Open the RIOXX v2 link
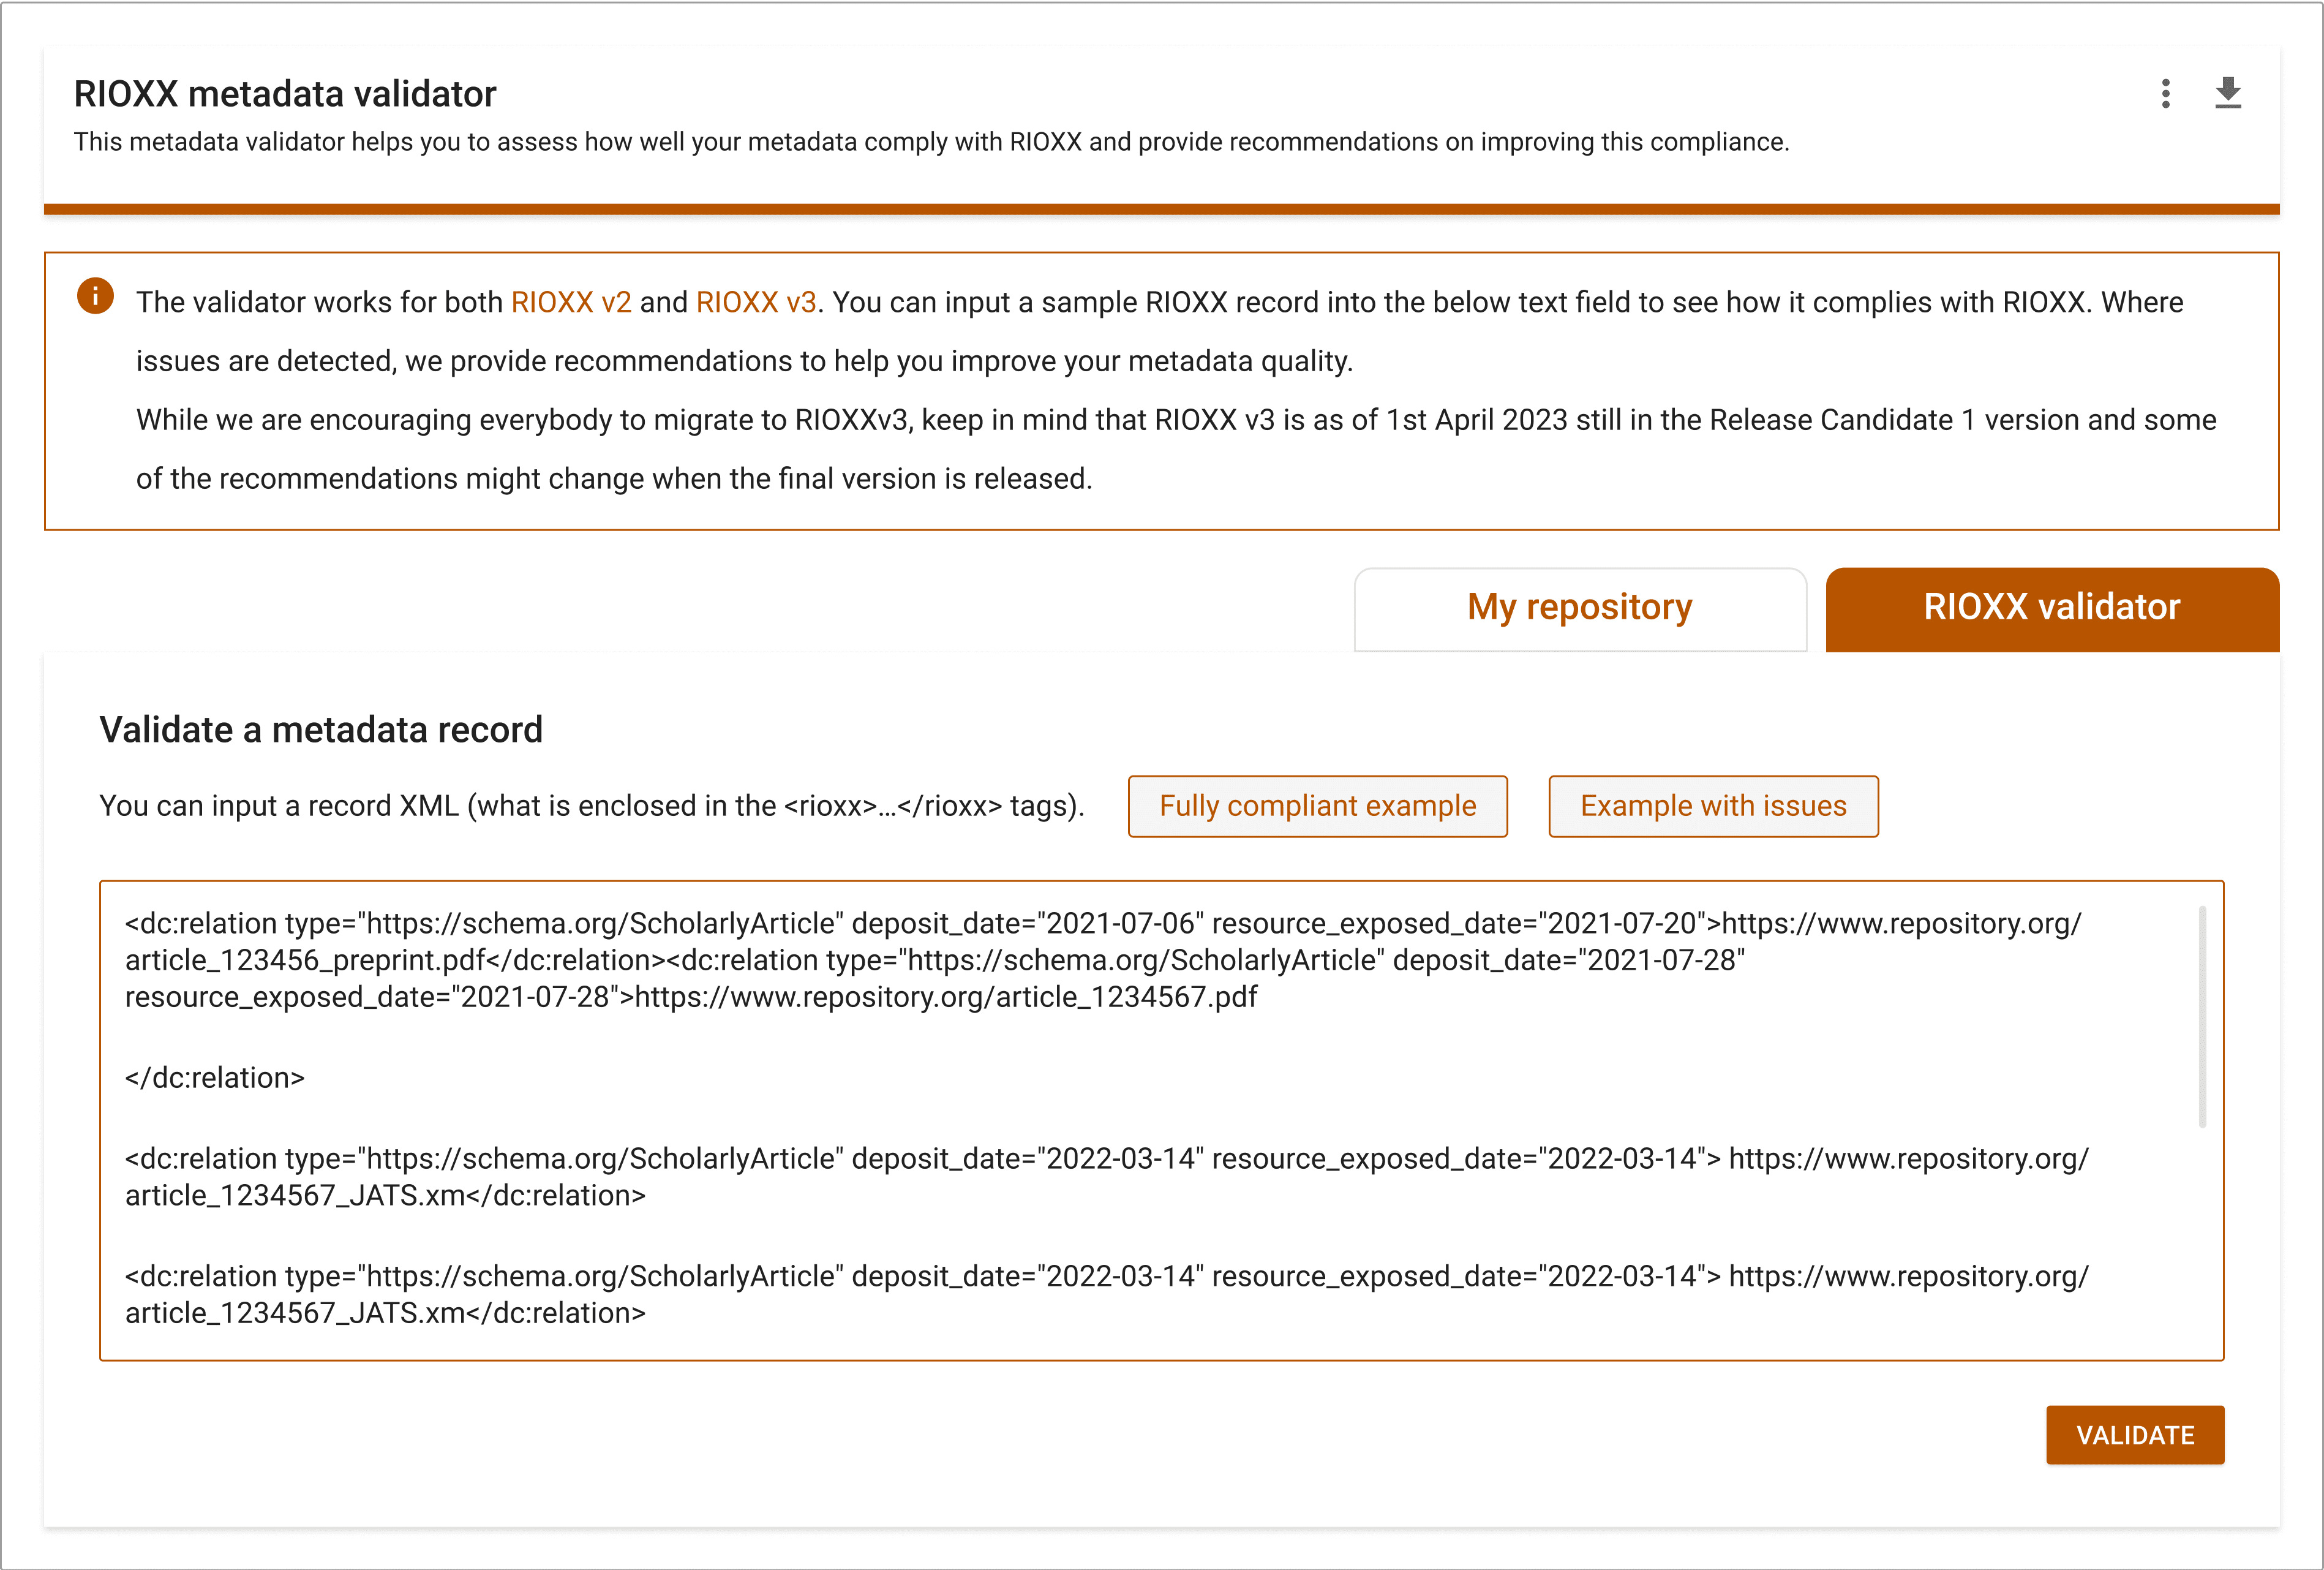 [571, 302]
